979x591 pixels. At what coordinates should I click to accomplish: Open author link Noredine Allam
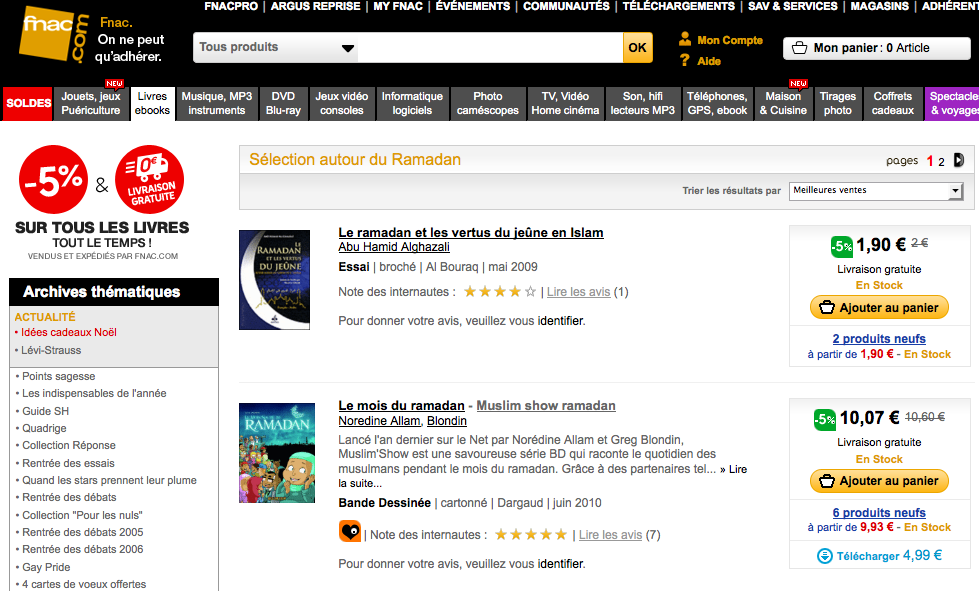[x=380, y=421]
